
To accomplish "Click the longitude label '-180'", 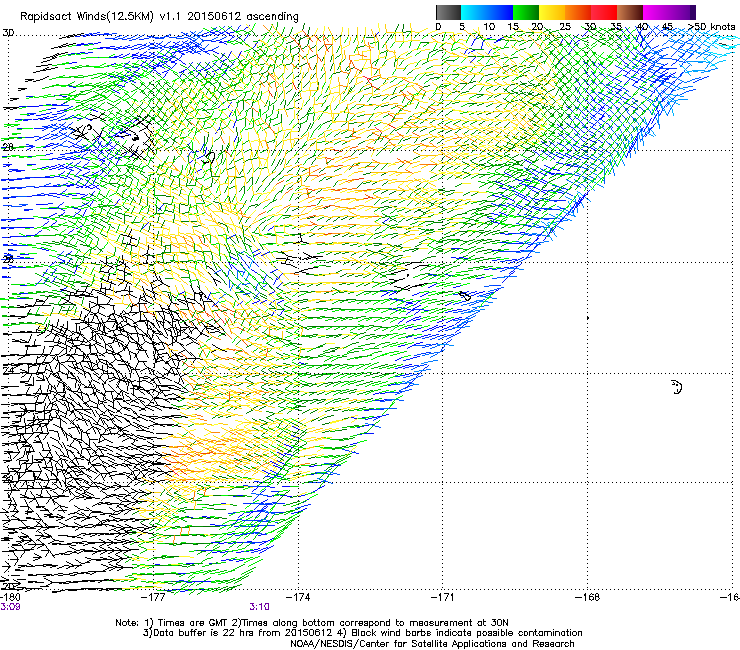I will (10, 597).
